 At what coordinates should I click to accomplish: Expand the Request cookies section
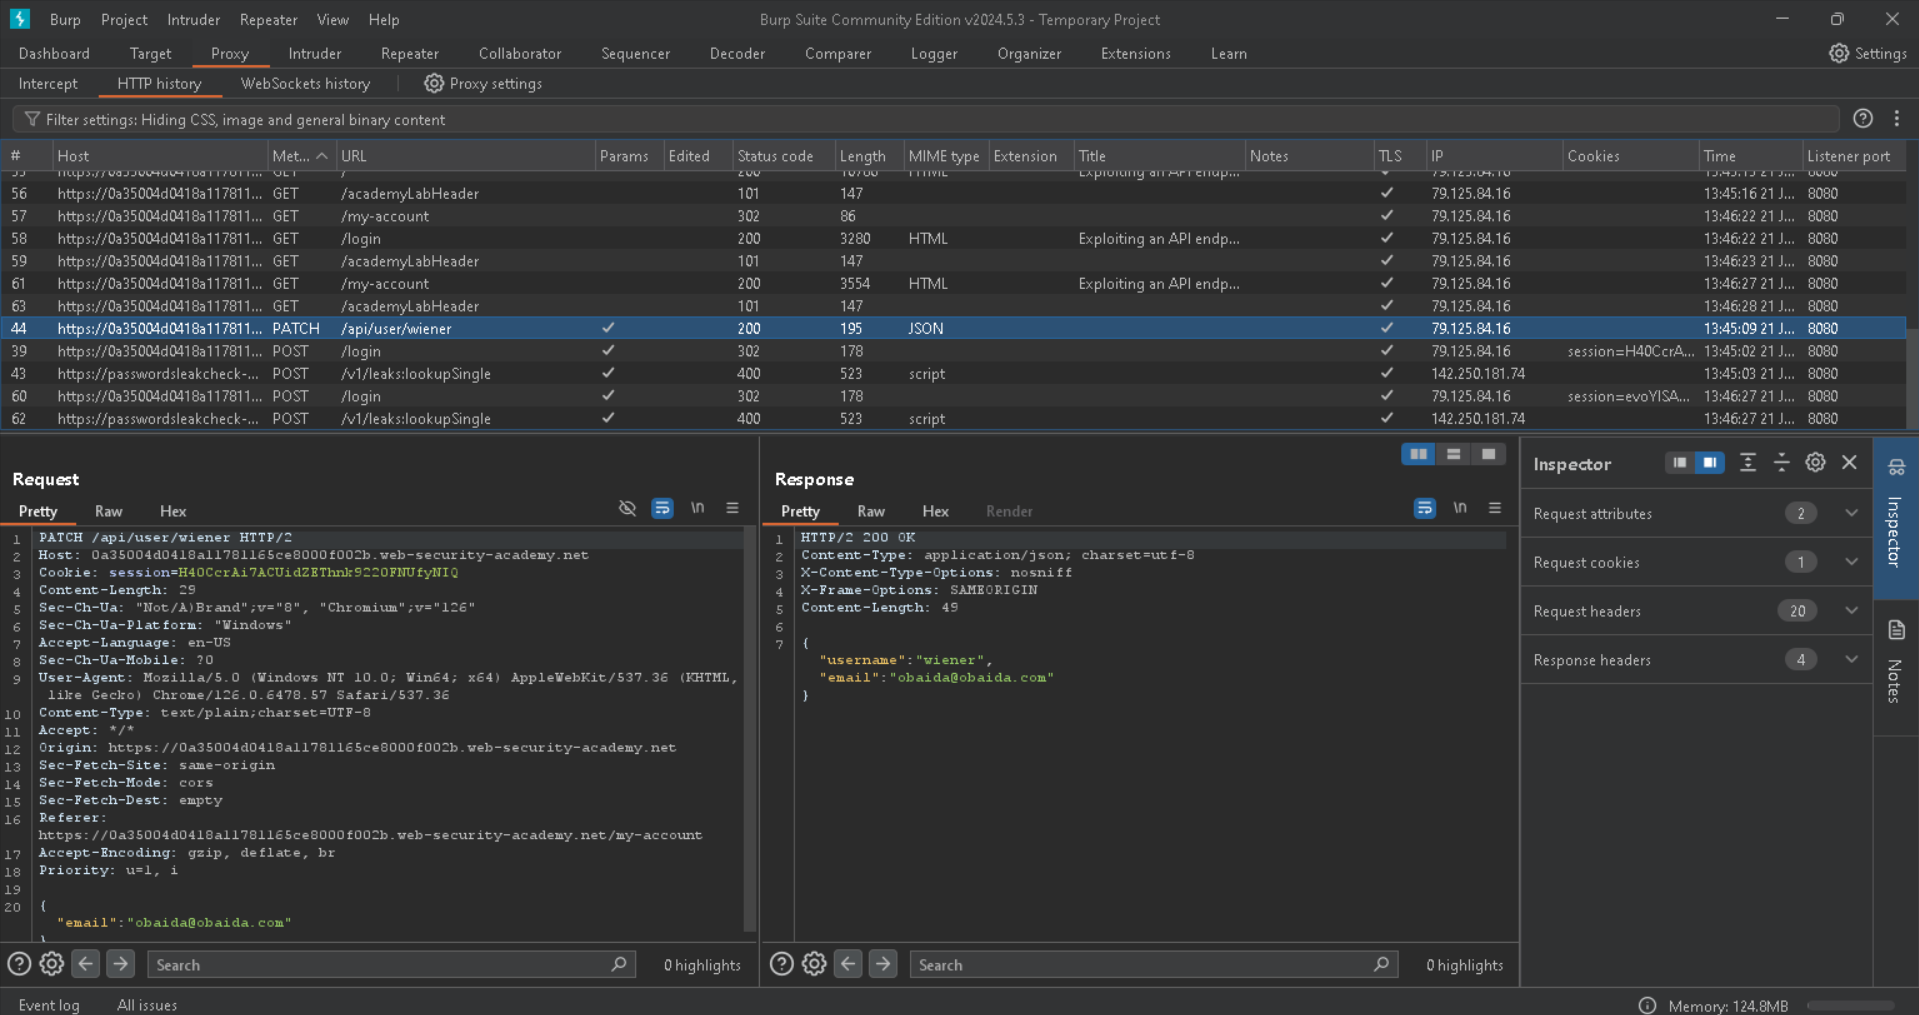[x=1851, y=563]
